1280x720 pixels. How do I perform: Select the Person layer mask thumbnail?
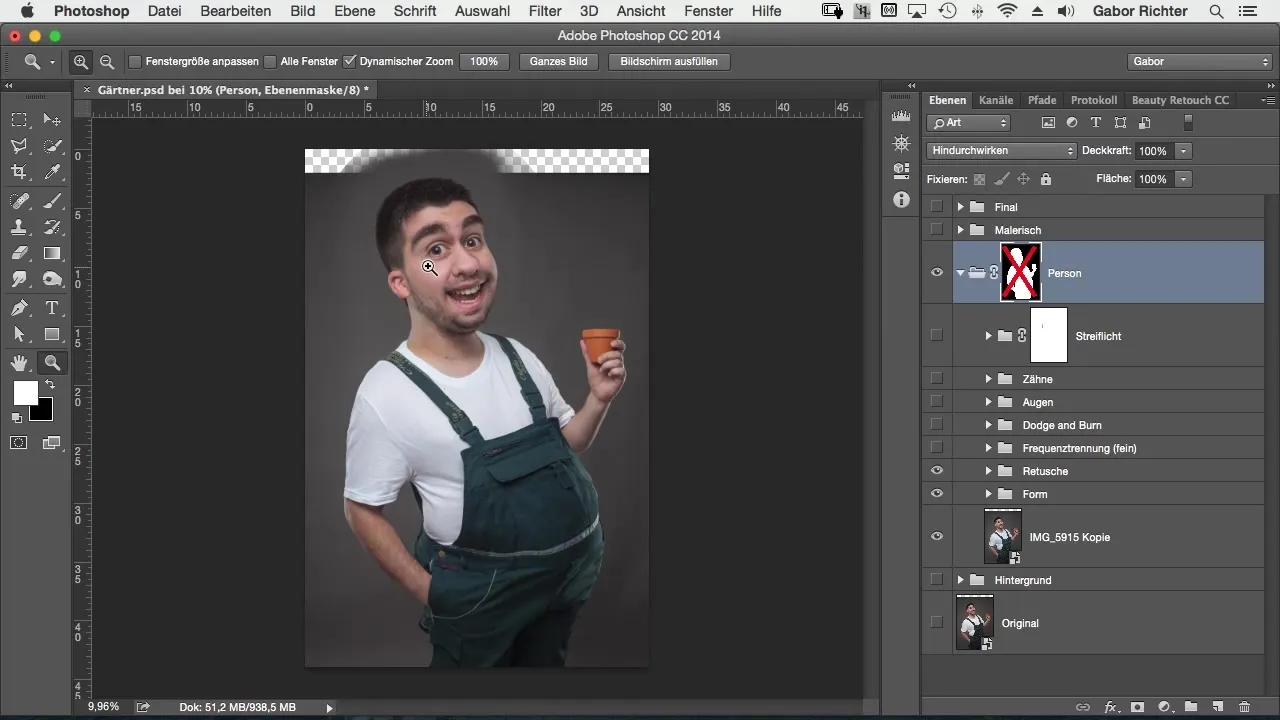tap(1020, 272)
